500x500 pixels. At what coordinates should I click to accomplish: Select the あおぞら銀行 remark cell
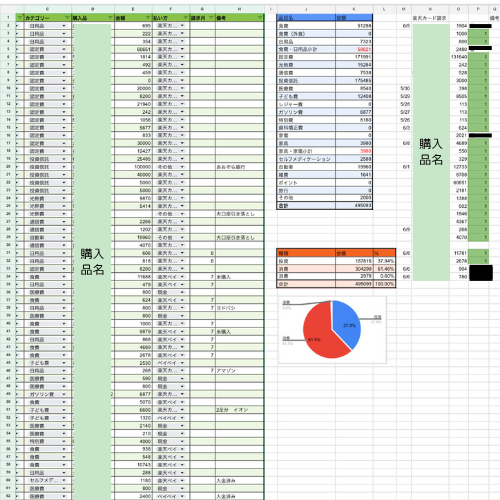point(239,167)
